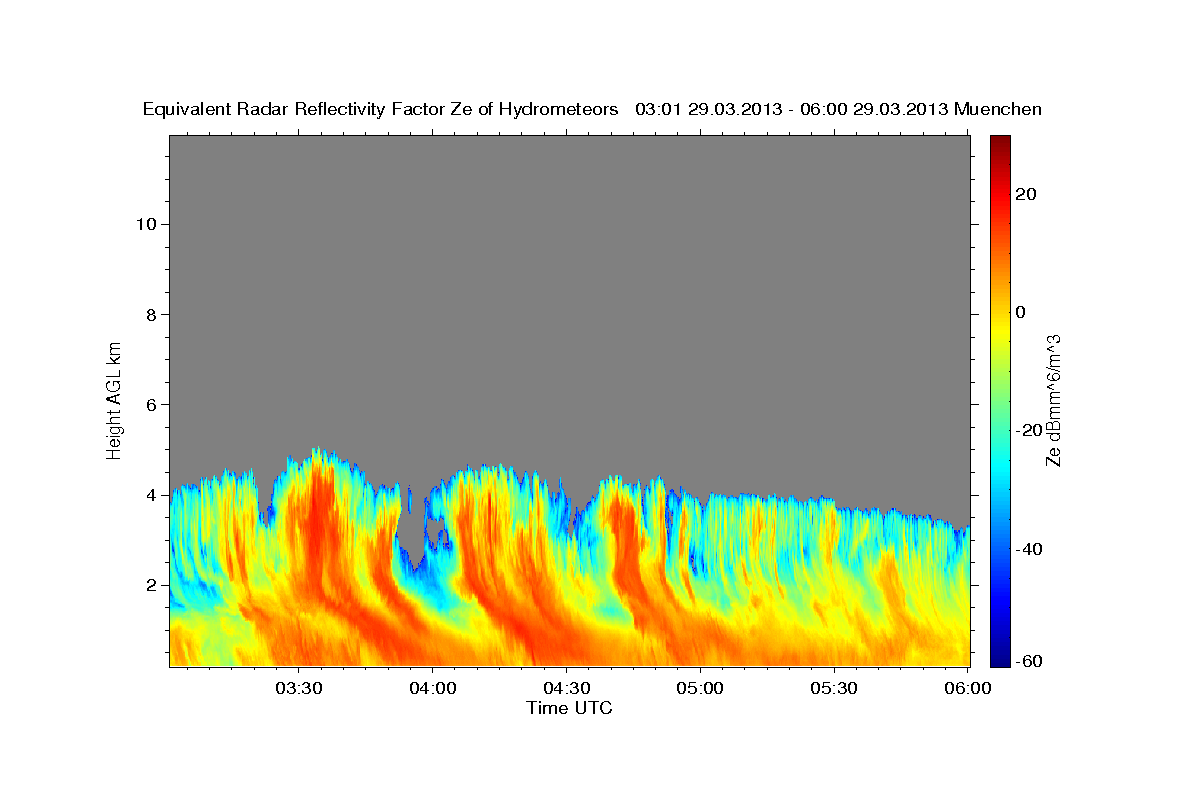Viewport: 1200px width, 800px height.
Task: Click the colorbar label 'Ze dBmm^6/m^3'
Action: [x=1053, y=400]
